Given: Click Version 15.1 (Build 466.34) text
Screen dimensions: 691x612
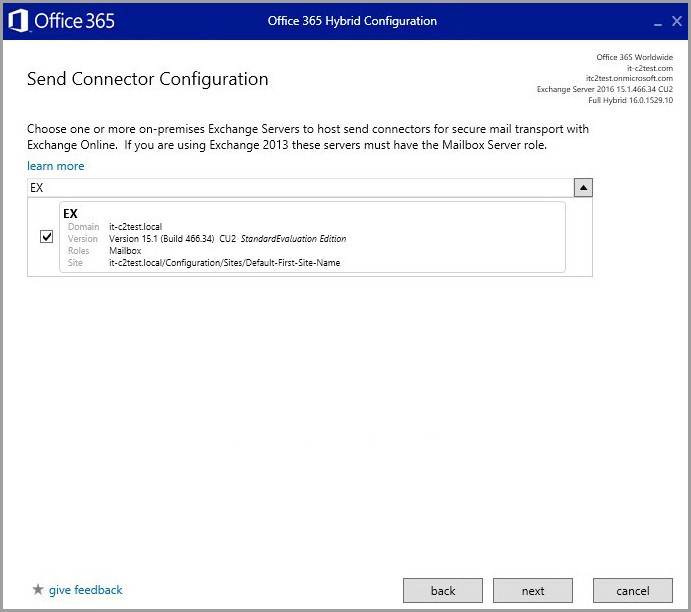Looking at the screenshot, I should [x=162, y=238].
